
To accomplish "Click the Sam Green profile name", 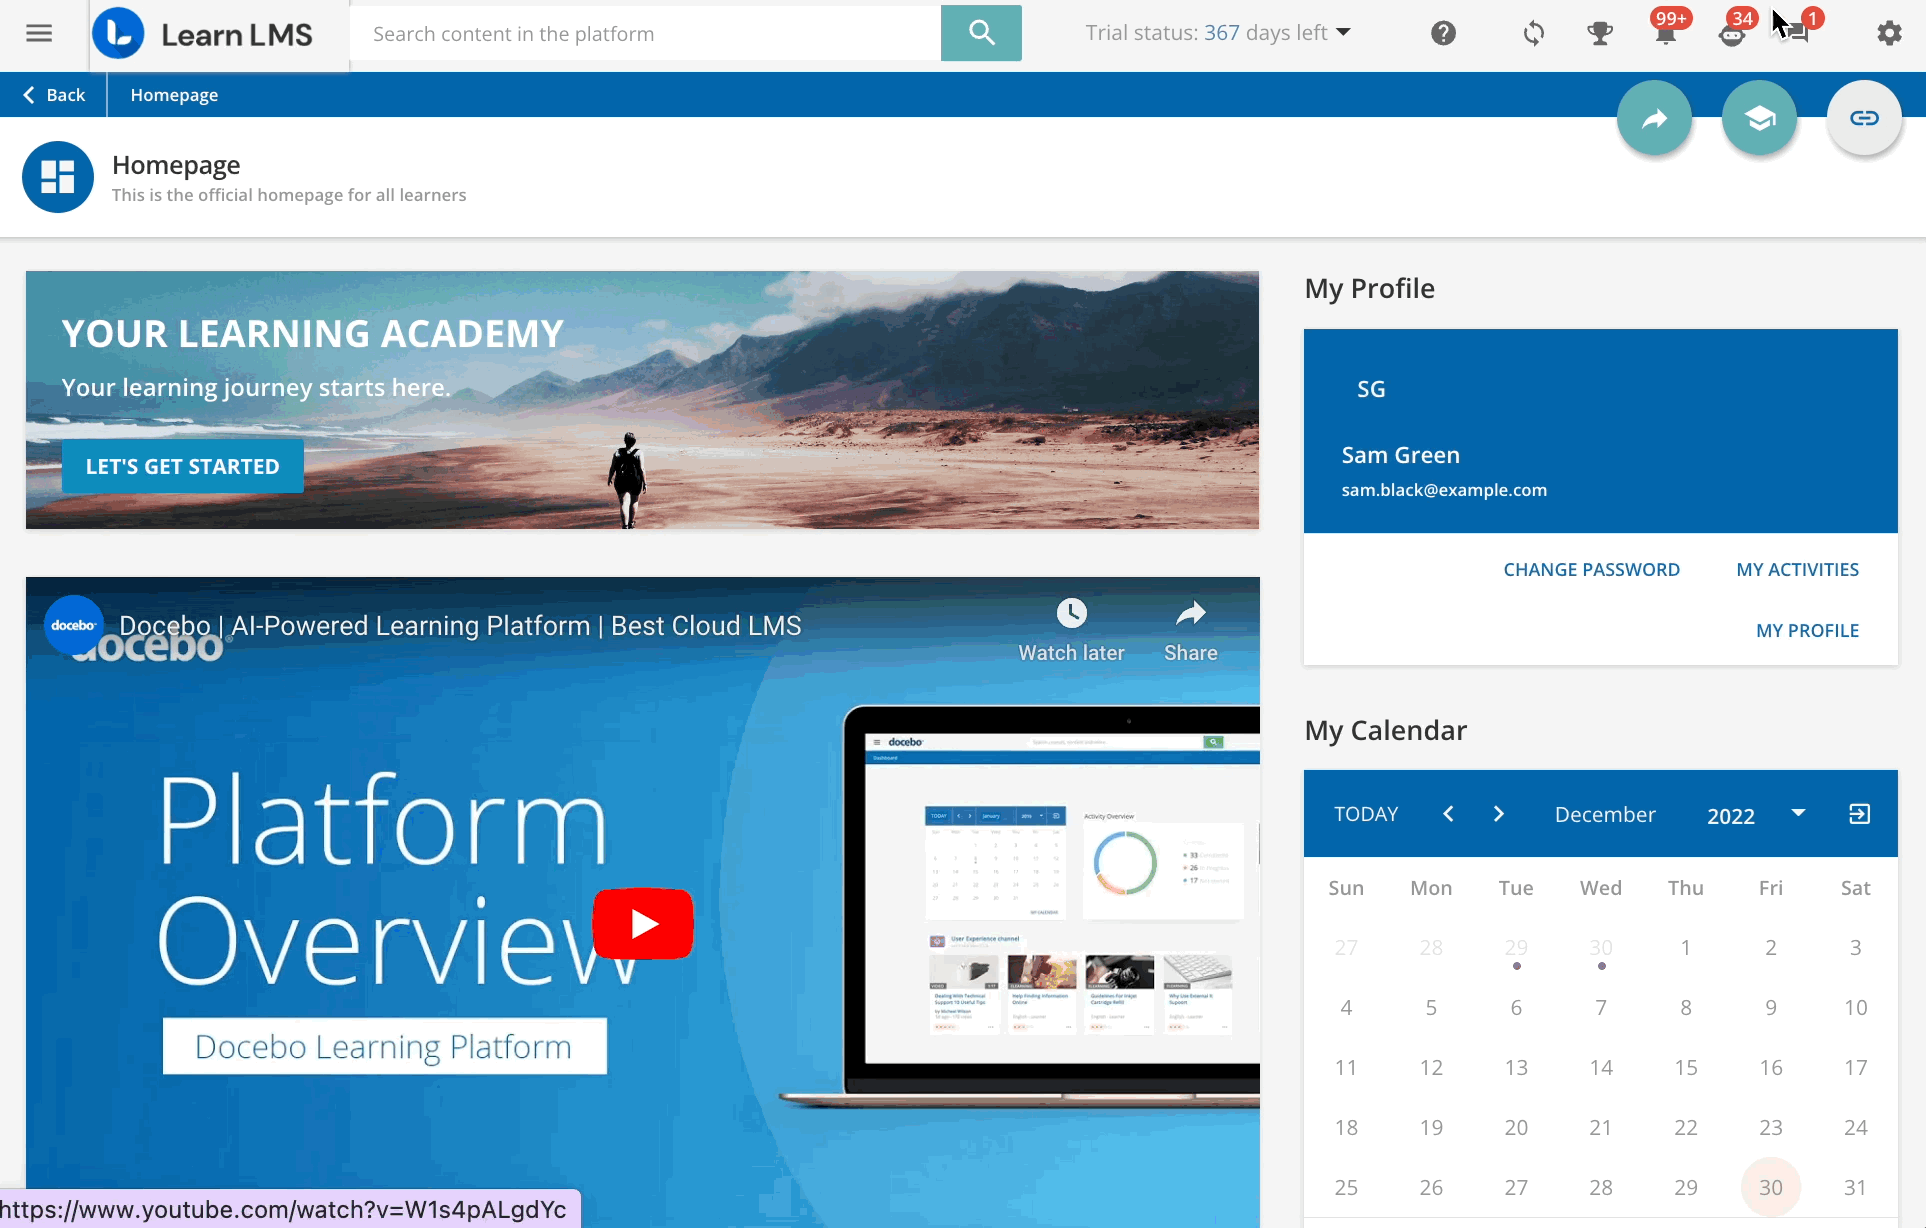I will [1400, 455].
